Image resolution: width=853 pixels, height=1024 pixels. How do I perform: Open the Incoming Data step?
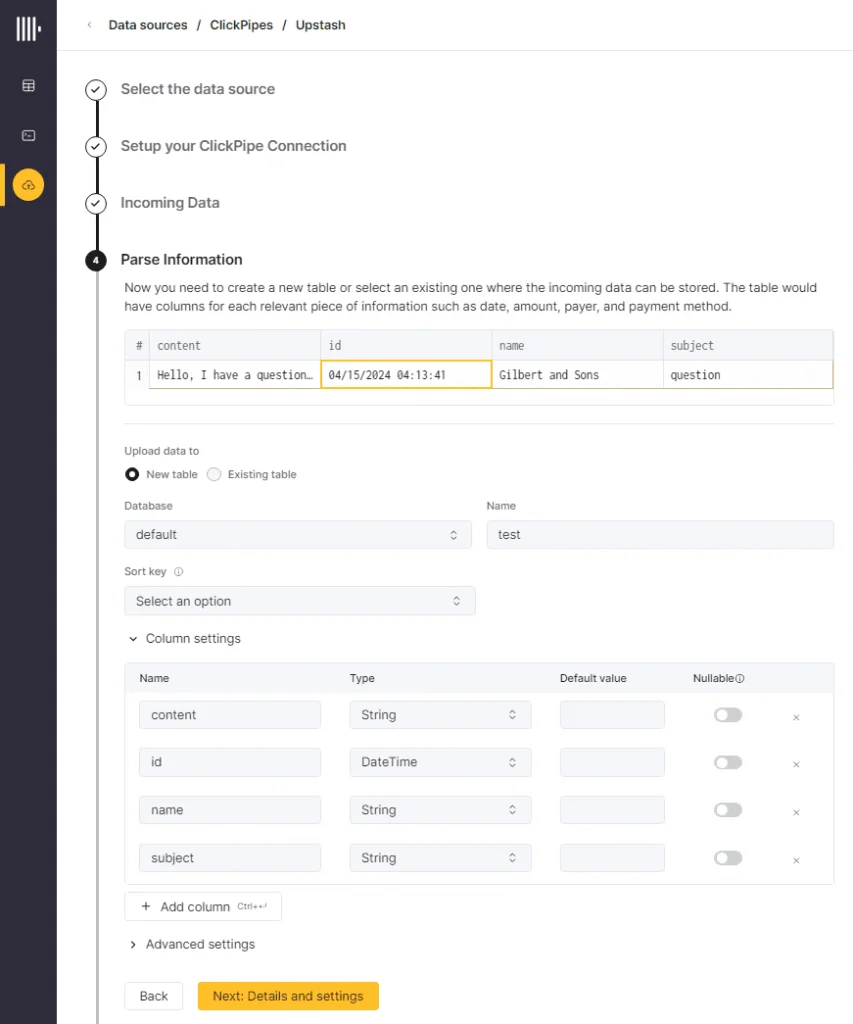click(170, 202)
